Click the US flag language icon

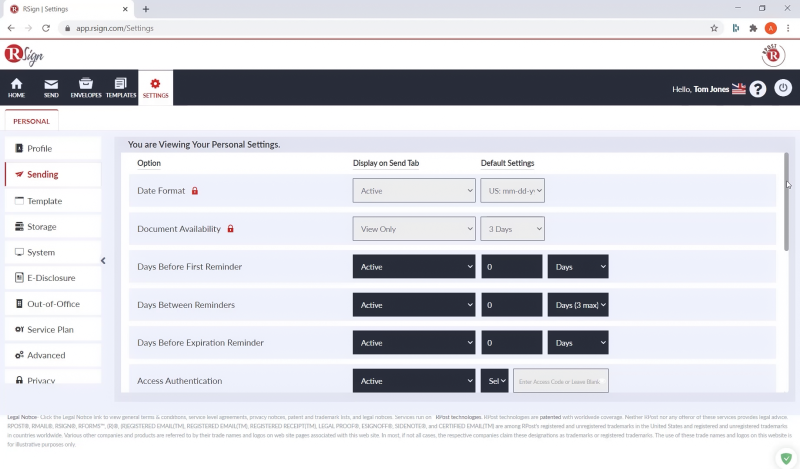click(x=738, y=89)
